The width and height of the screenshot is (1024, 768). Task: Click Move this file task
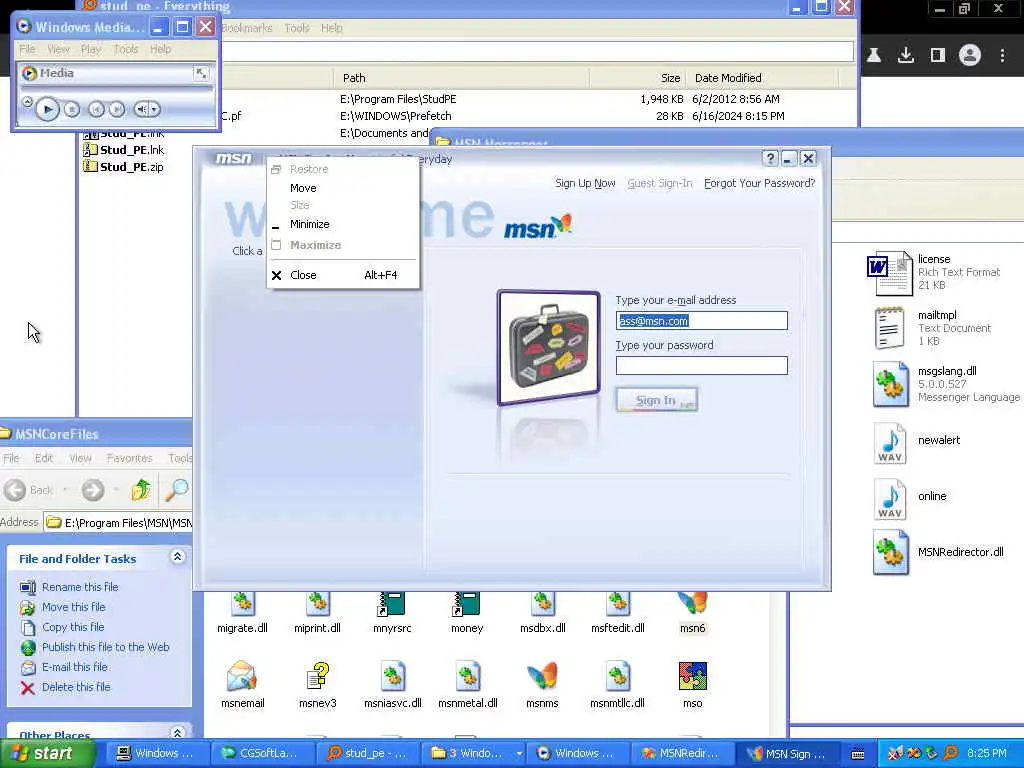73,607
